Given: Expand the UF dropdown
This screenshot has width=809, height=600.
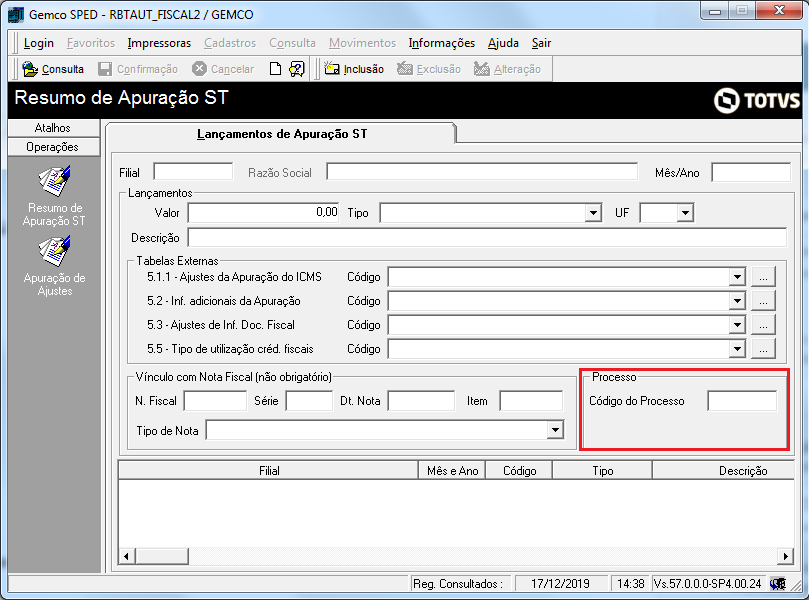Looking at the screenshot, I should (685, 213).
